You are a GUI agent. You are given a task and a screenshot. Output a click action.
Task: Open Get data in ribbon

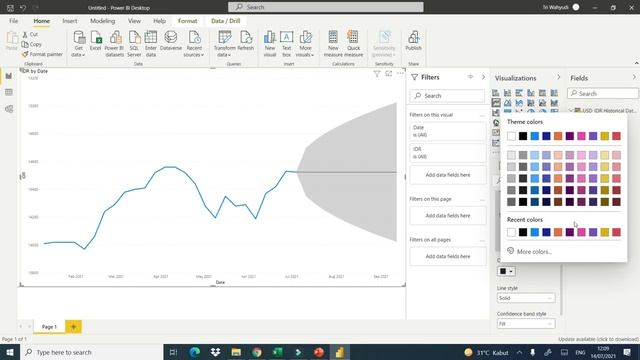pyautogui.click(x=78, y=43)
